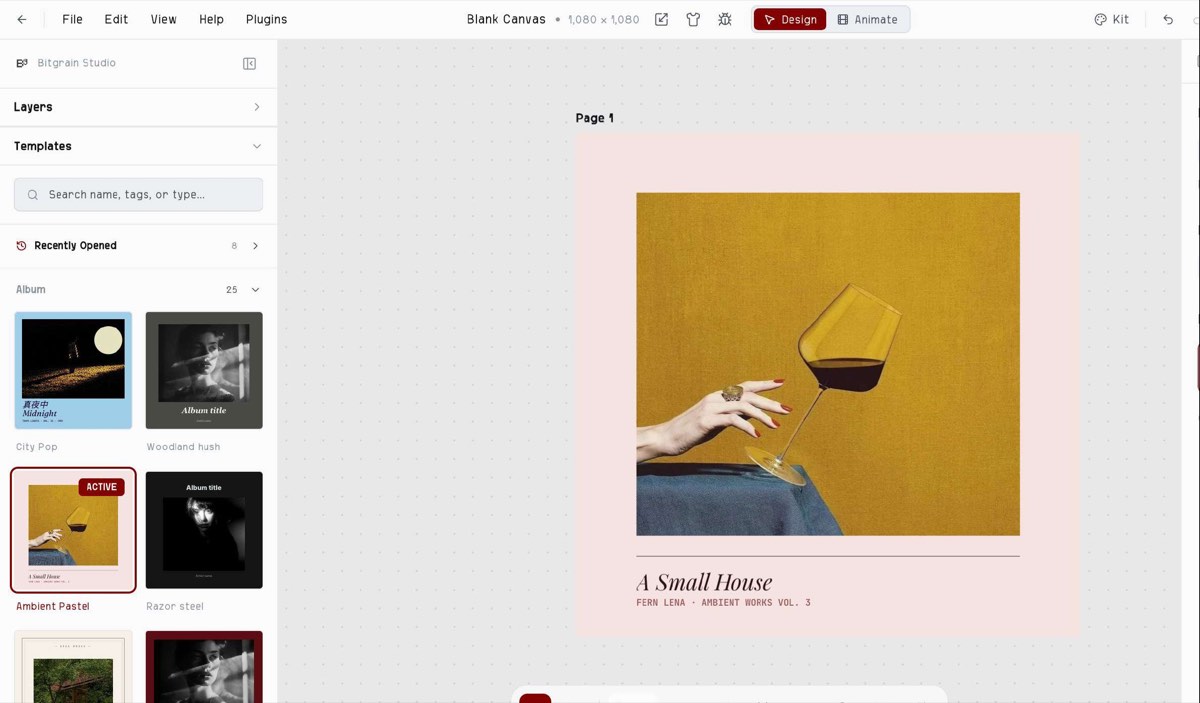Click the t-shirt merch icon
This screenshot has width=1200, height=703.
click(693, 19)
